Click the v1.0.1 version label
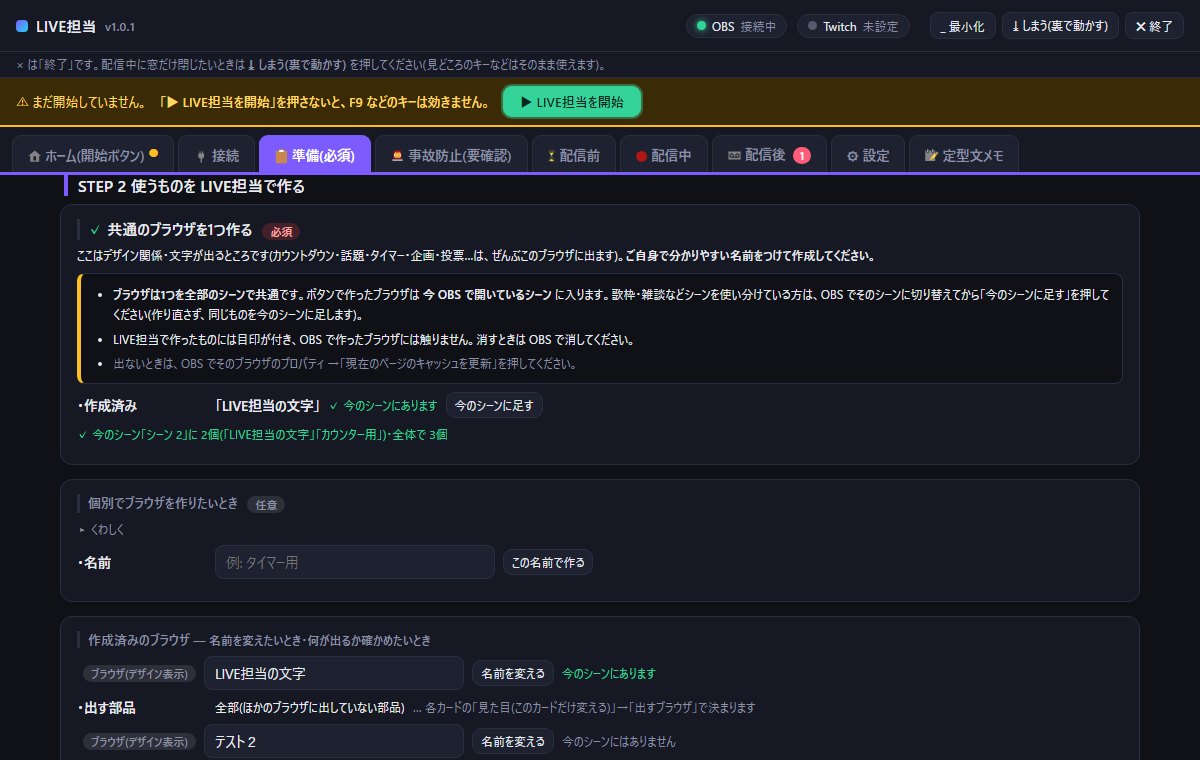Image resolution: width=1200 pixels, height=760 pixels. (x=120, y=27)
